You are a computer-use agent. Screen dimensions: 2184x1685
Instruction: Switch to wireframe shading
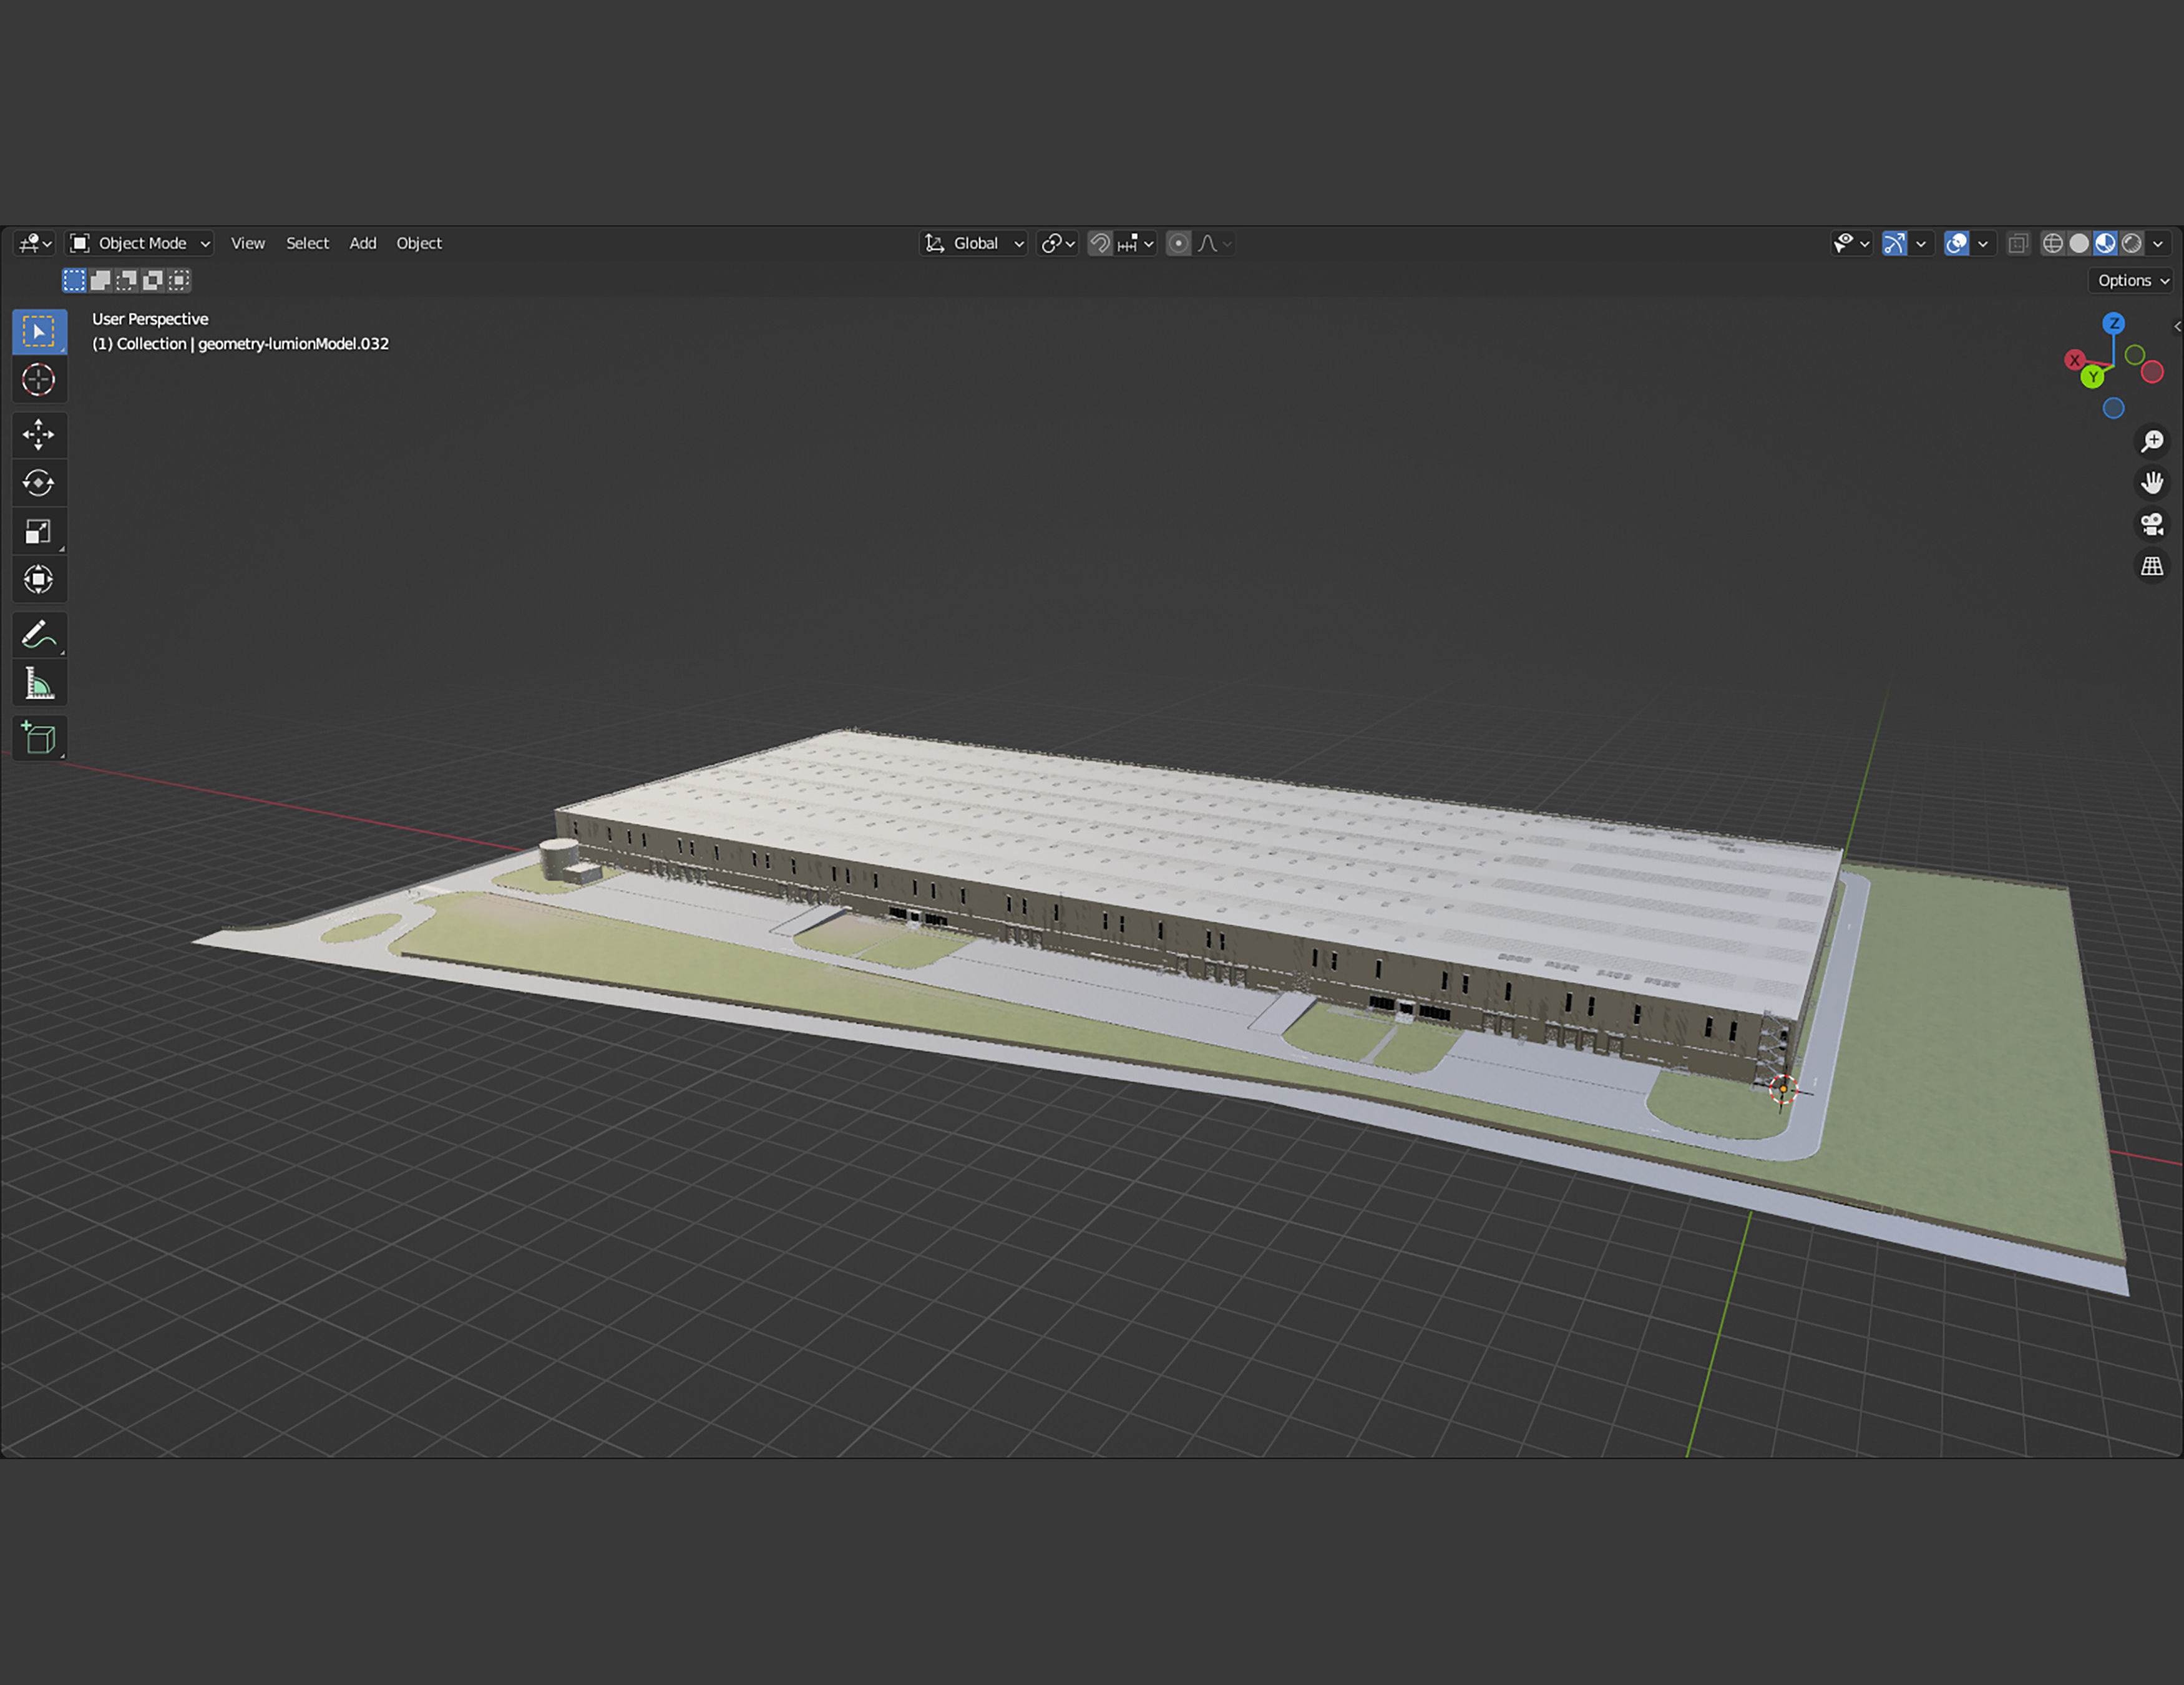[x=2052, y=243]
